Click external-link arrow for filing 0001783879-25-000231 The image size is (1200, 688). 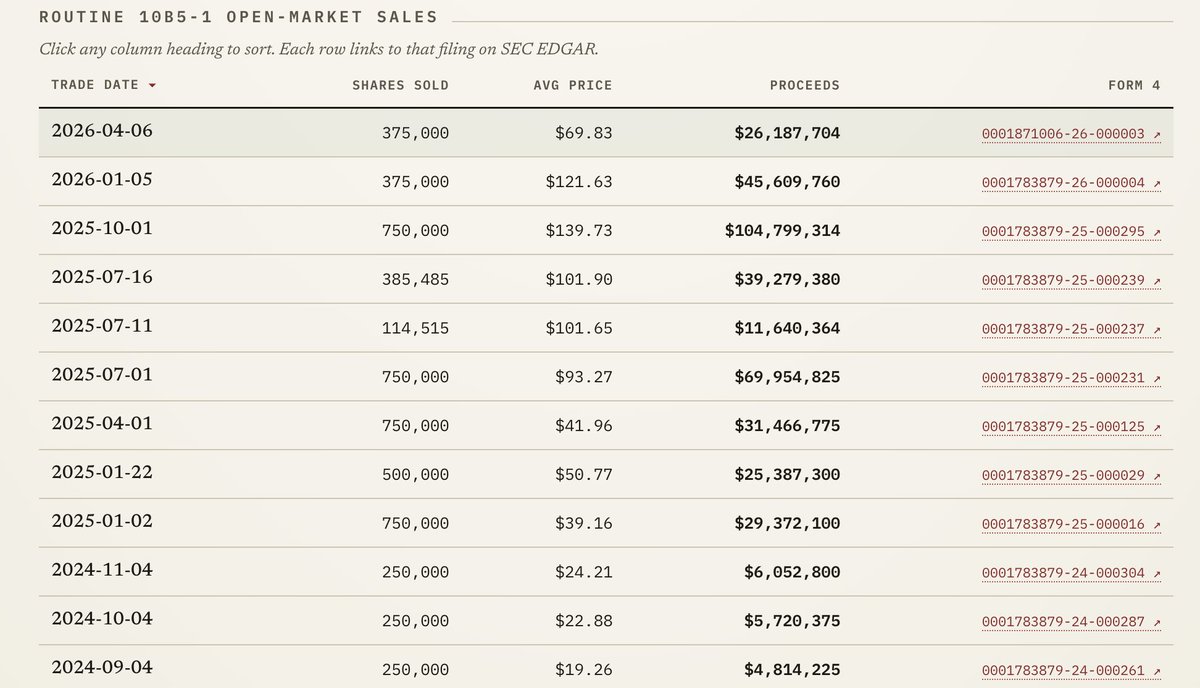coord(1156,378)
